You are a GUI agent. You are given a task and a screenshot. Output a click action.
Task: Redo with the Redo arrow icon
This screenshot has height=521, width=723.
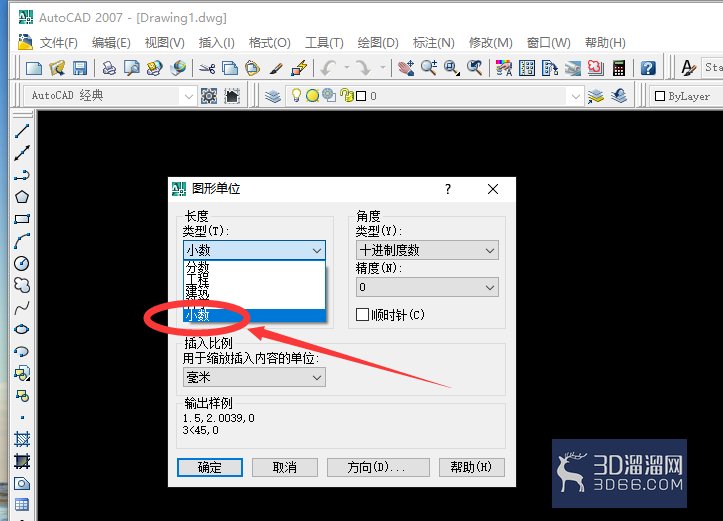(364, 68)
